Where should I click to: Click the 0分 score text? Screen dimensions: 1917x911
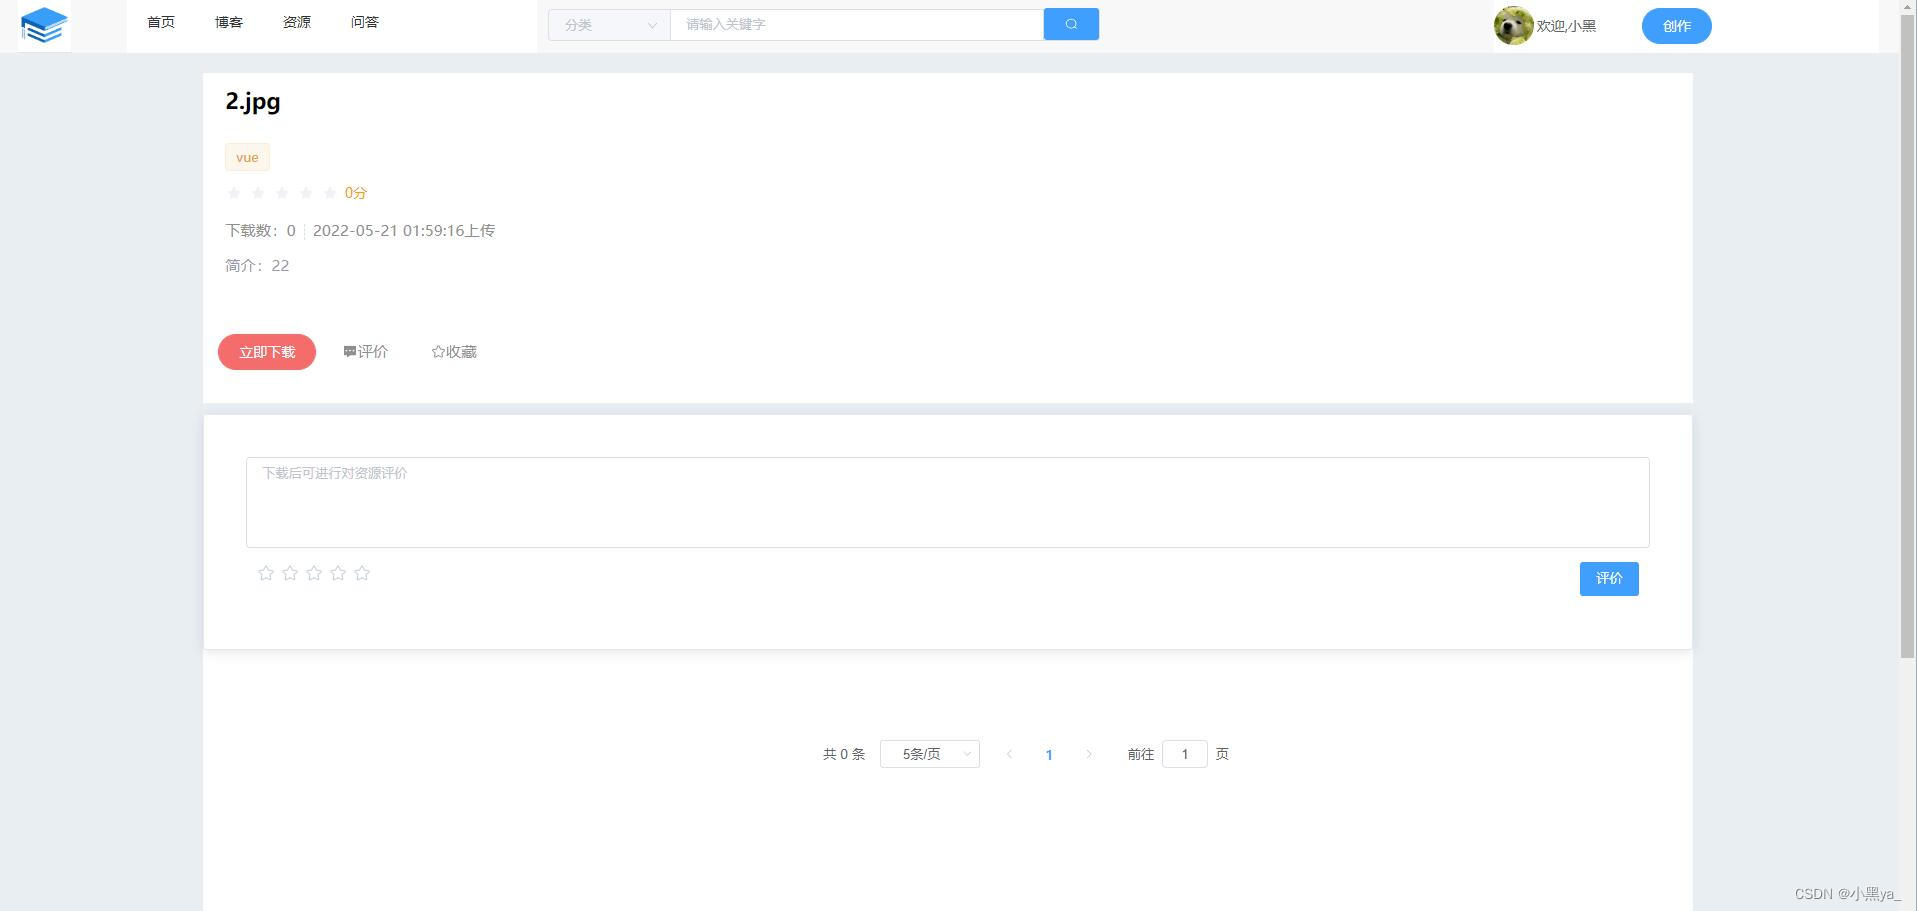(356, 193)
